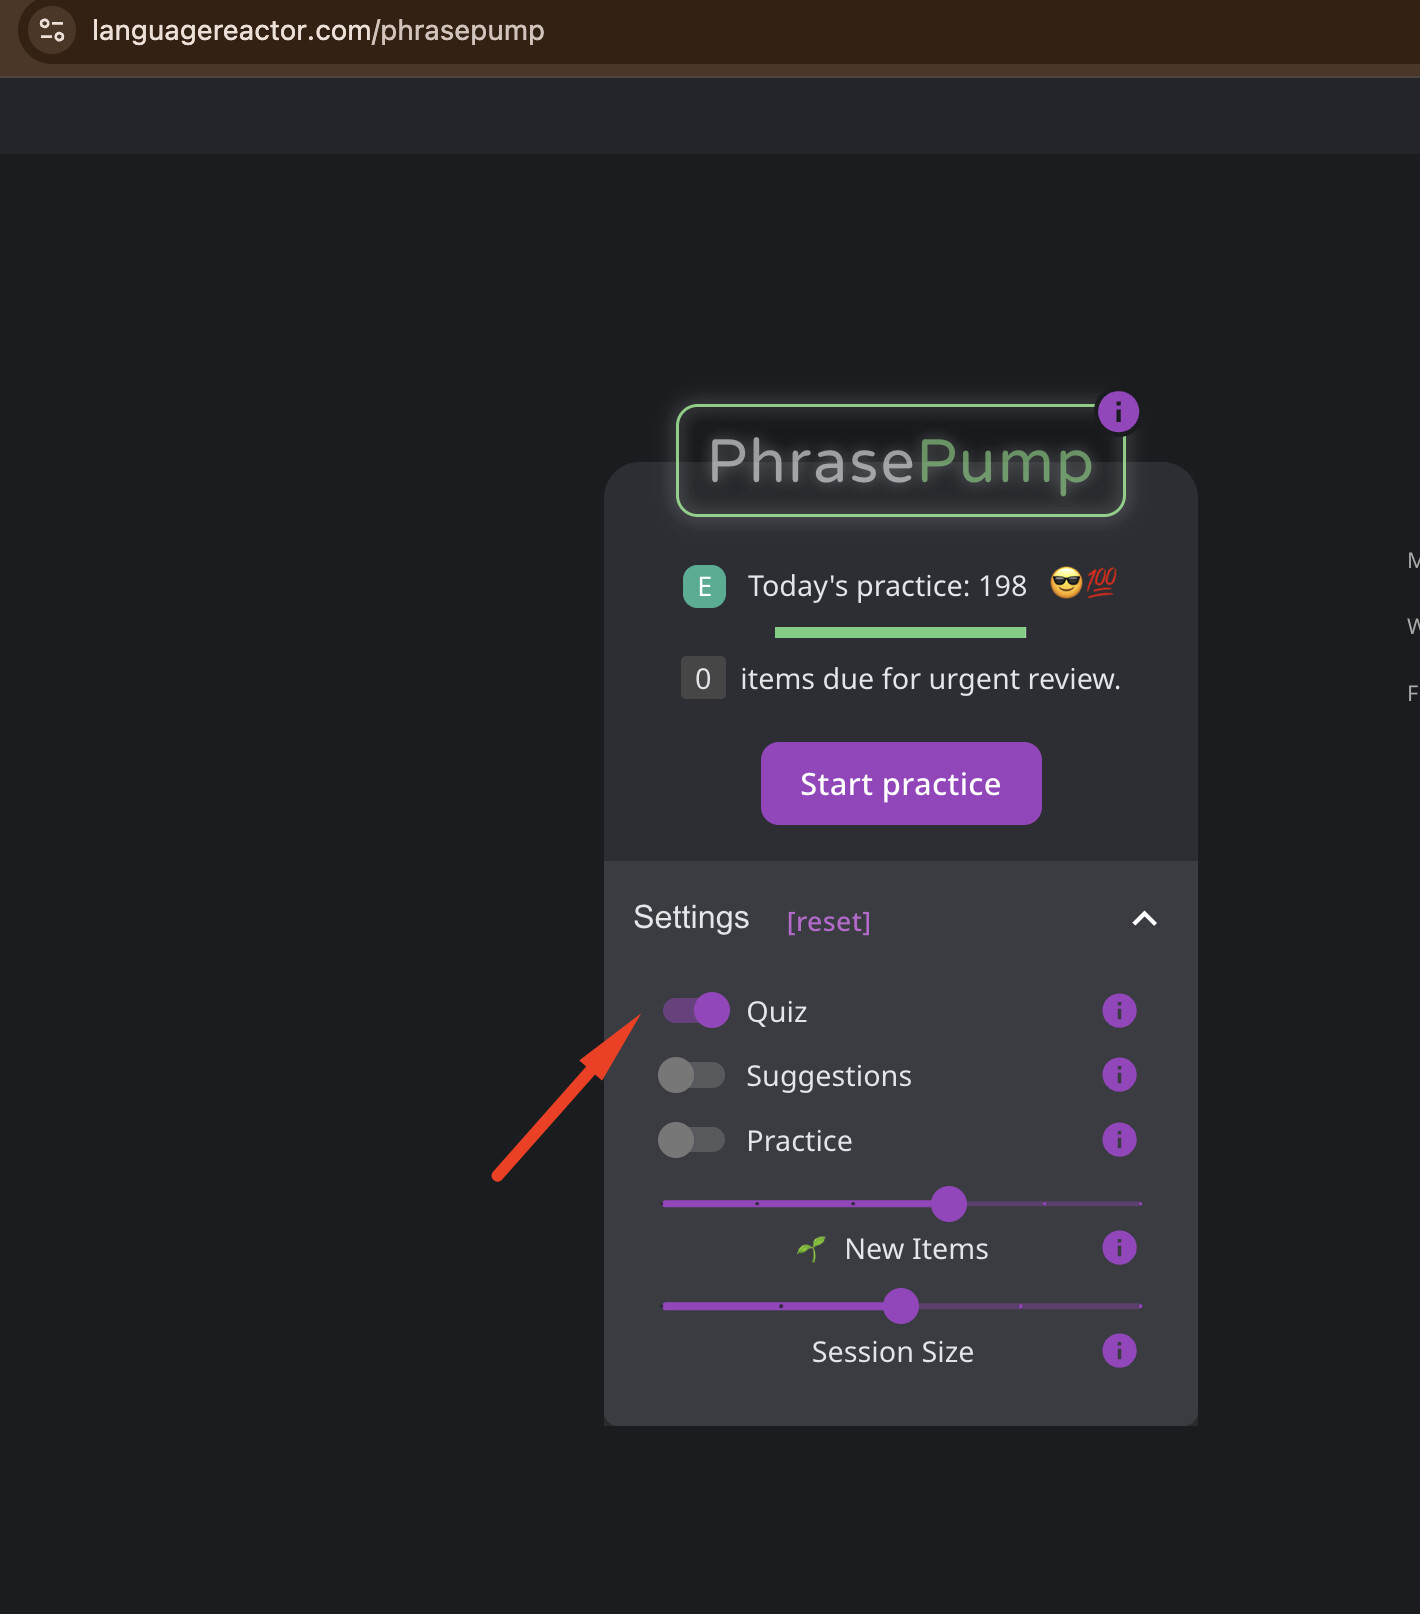Collapse the Settings panel with chevron

(1144, 918)
